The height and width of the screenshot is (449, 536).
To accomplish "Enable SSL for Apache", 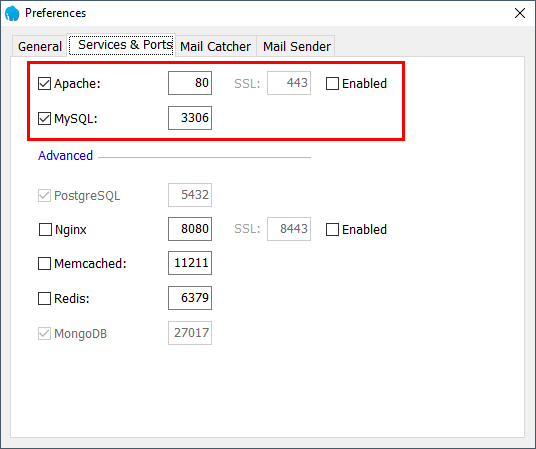I will [332, 83].
